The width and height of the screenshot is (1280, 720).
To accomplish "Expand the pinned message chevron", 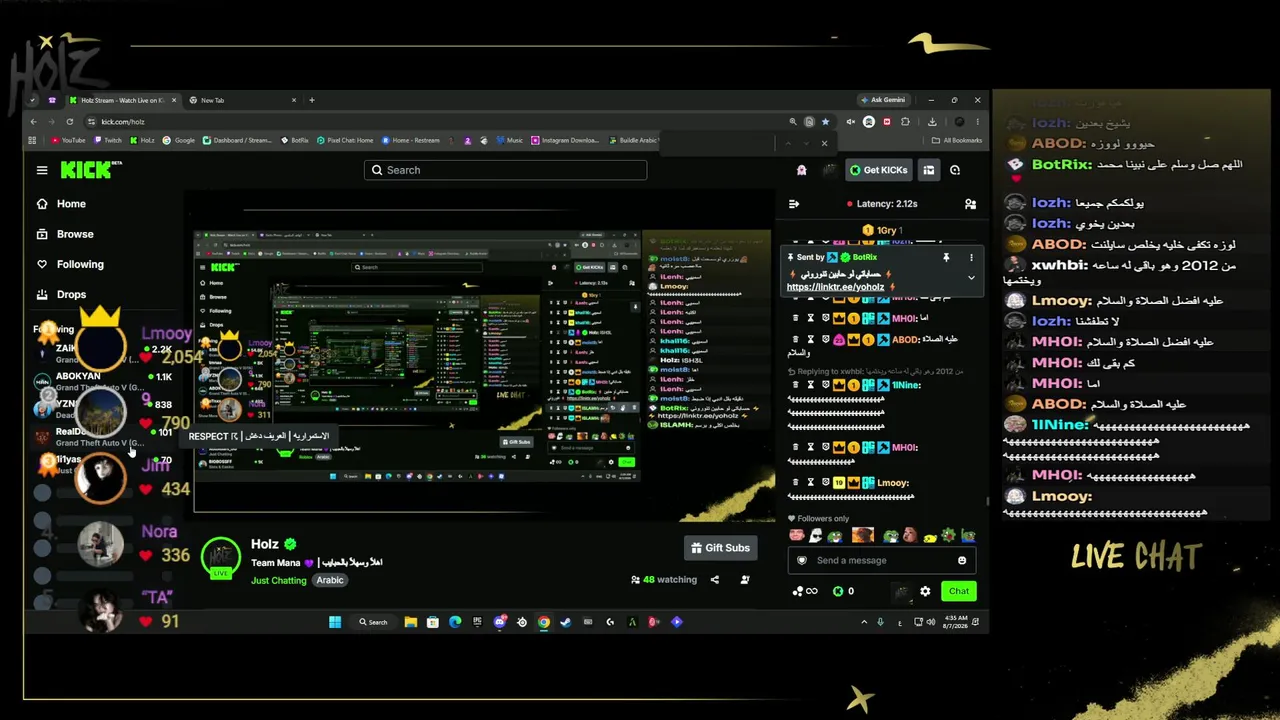I will pyautogui.click(x=970, y=277).
